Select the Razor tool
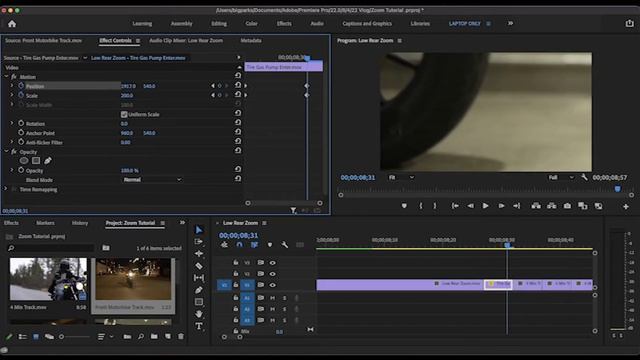Image resolution: width=640 pixels, height=360 pixels. click(199, 266)
